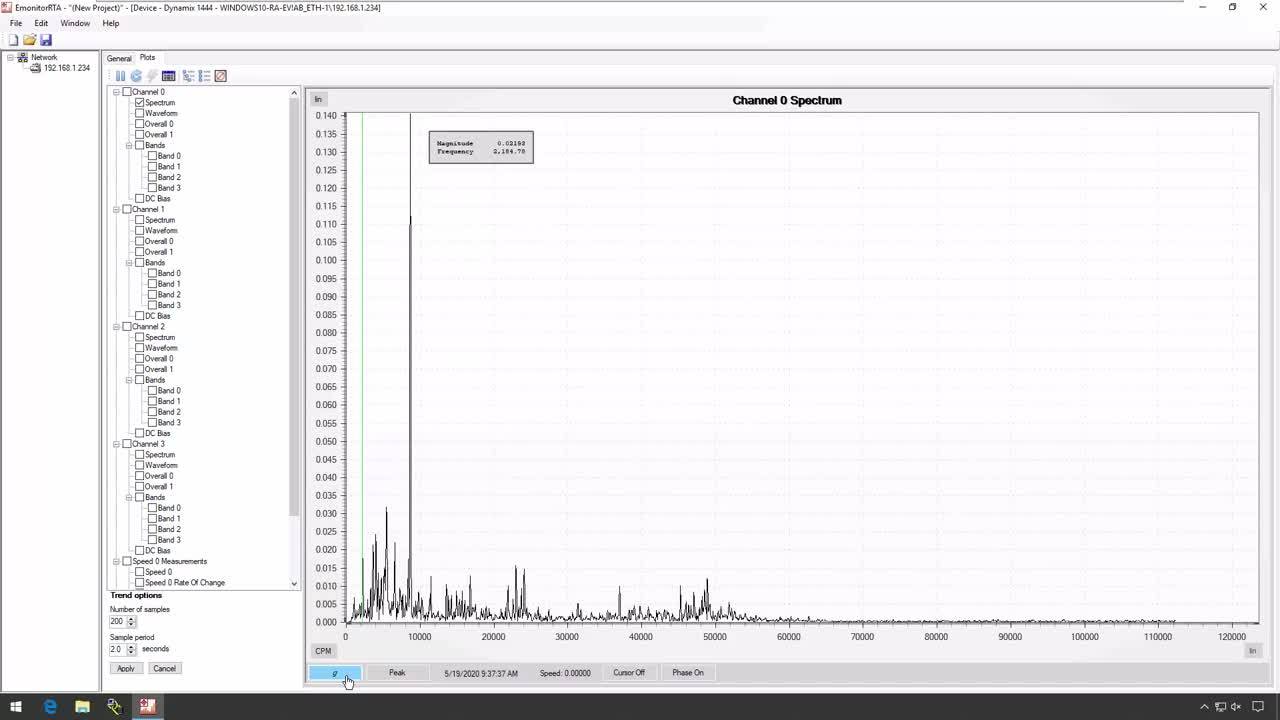Check Channel 1 Spectrum checkbox

(140, 220)
